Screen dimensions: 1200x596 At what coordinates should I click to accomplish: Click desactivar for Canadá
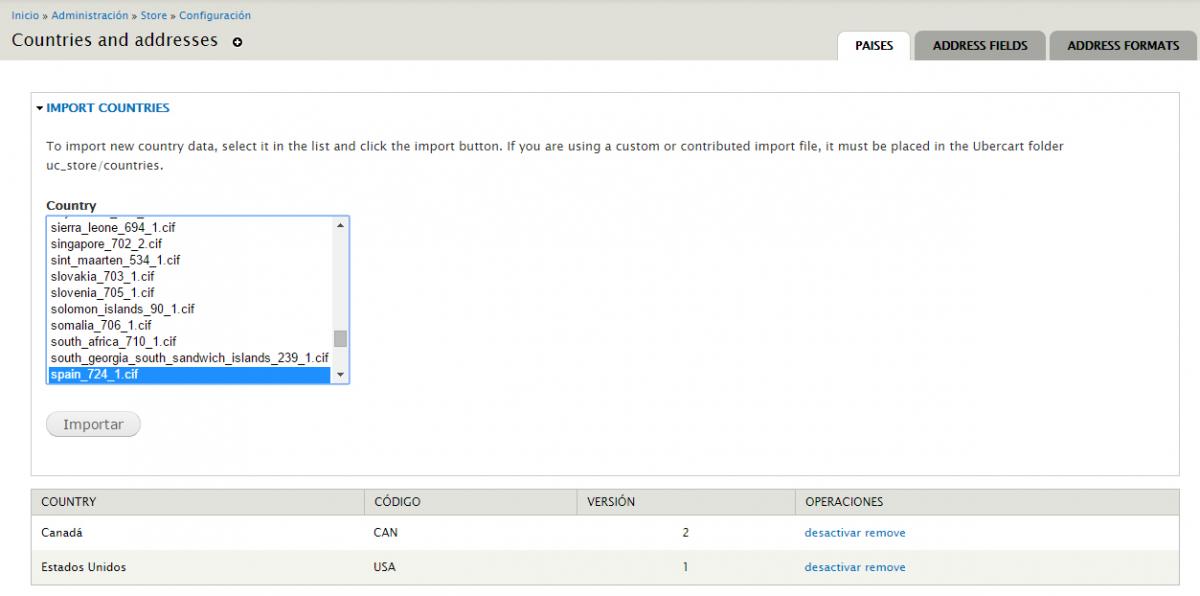(831, 532)
